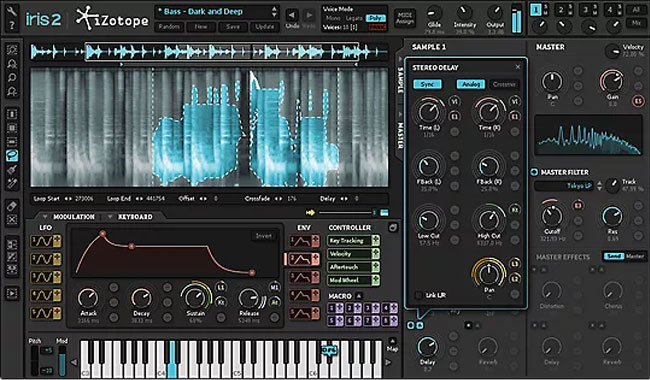The height and width of the screenshot is (380, 650).
Task: Click the MIDI Assign button
Action: pyautogui.click(x=405, y=18)
